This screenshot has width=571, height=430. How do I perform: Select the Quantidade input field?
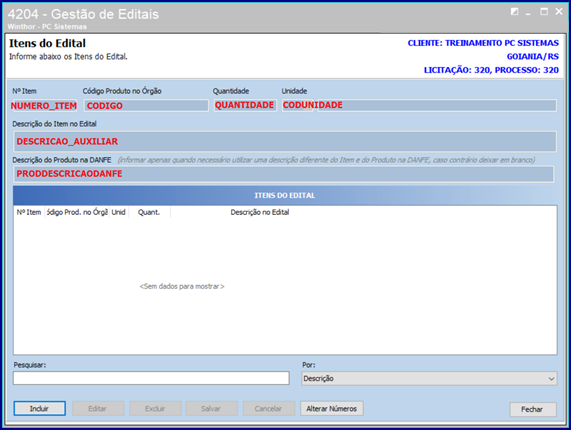pos(245,105)
